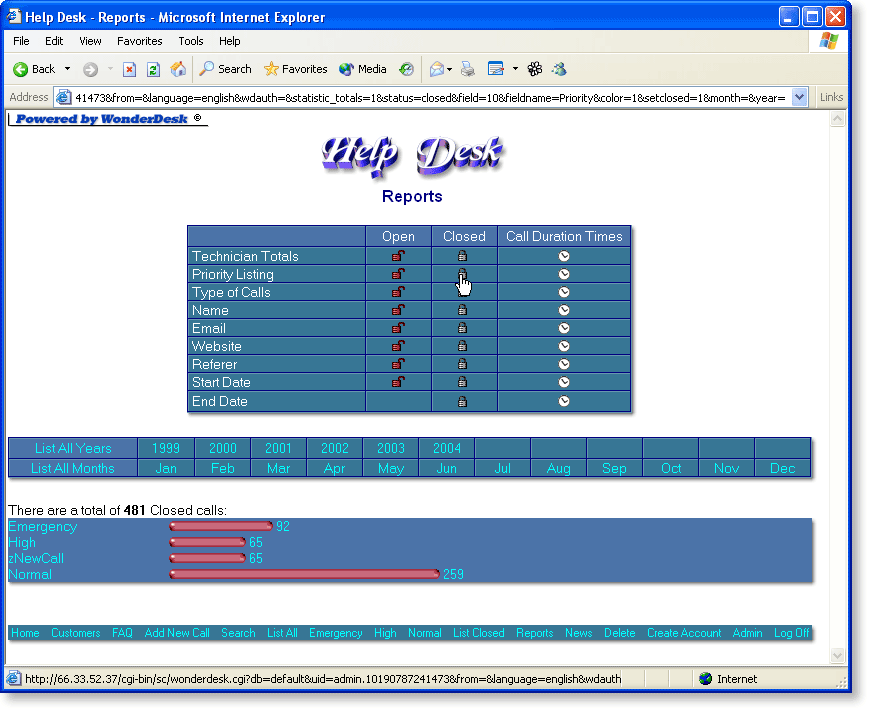Viewport: 872px width, 713px height.
Task: Open the Start Date open lock icon
Action: [x=398, y=382]
